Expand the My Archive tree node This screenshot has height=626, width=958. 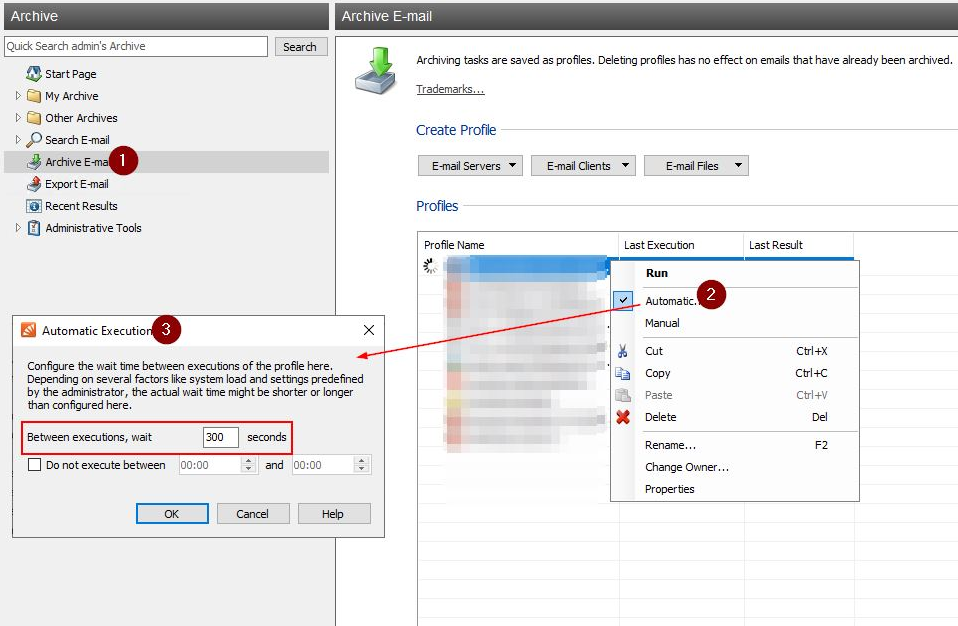[x=18, y=96]
